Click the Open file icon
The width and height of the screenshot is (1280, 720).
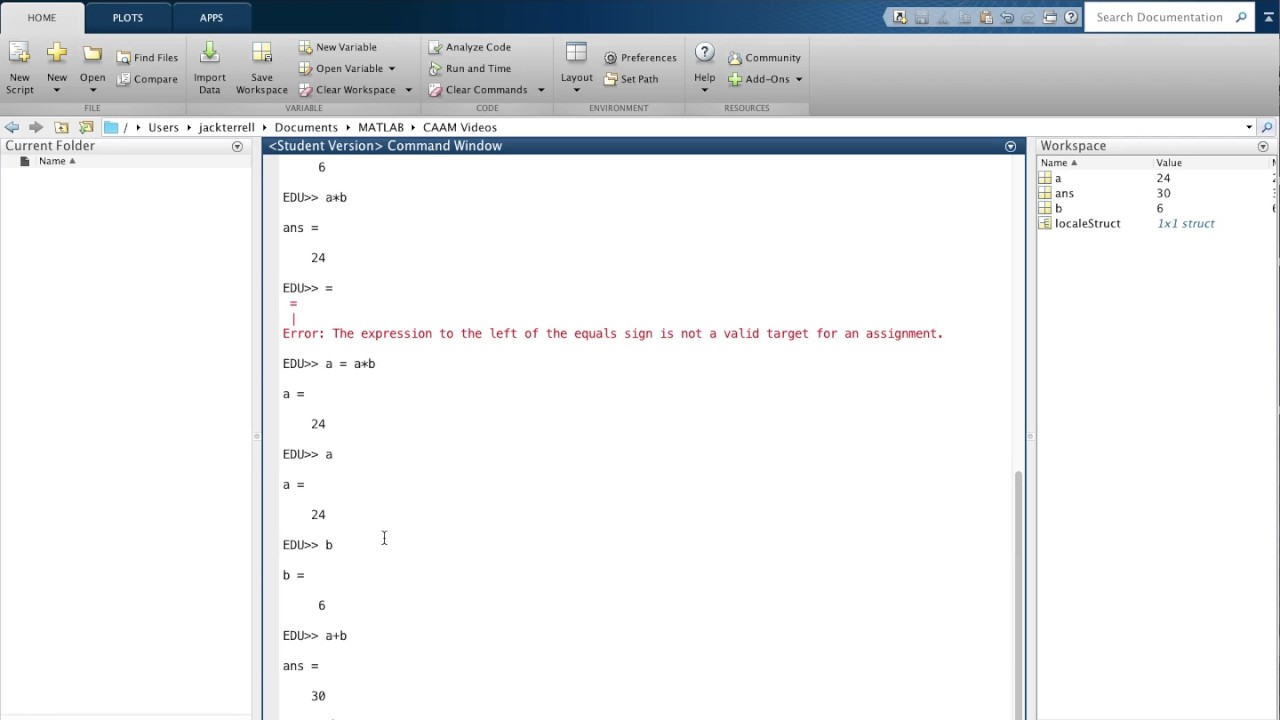(92, 54)
